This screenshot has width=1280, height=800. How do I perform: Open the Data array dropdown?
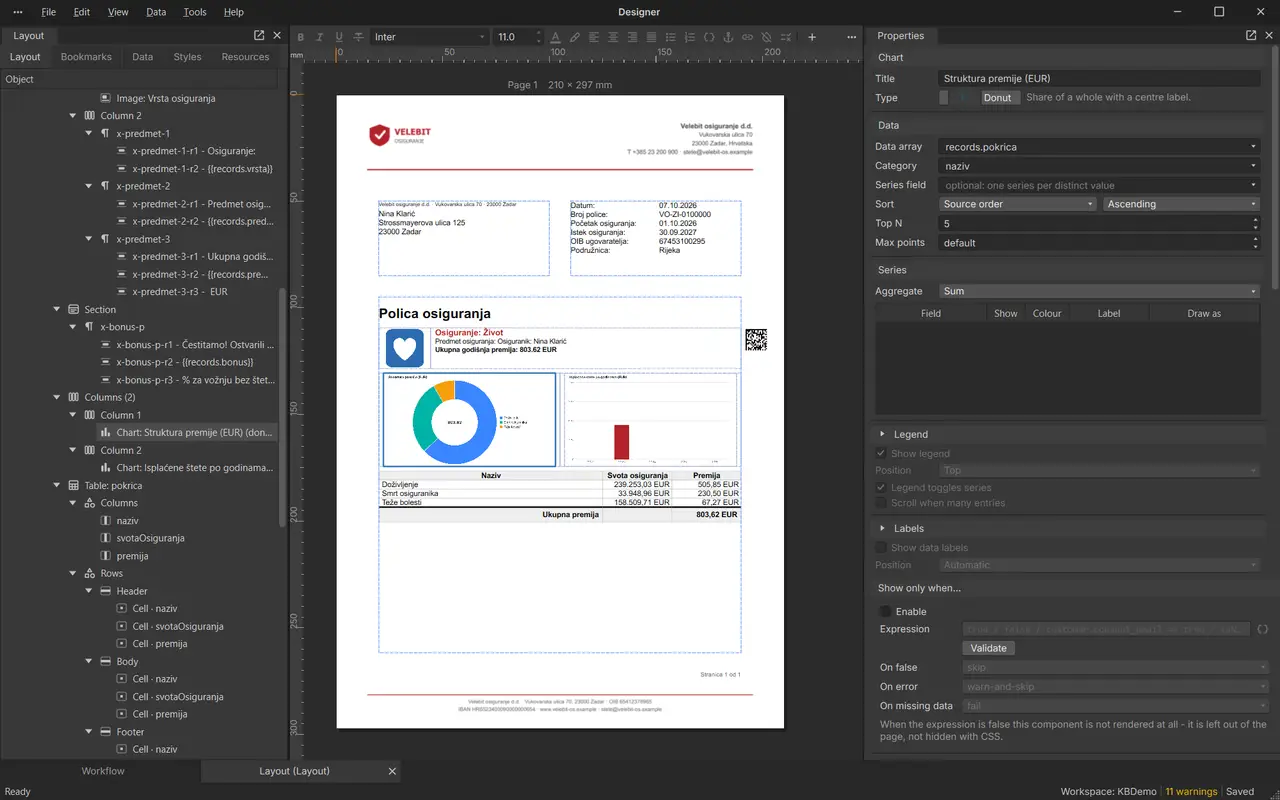[x=1099, y=146]
